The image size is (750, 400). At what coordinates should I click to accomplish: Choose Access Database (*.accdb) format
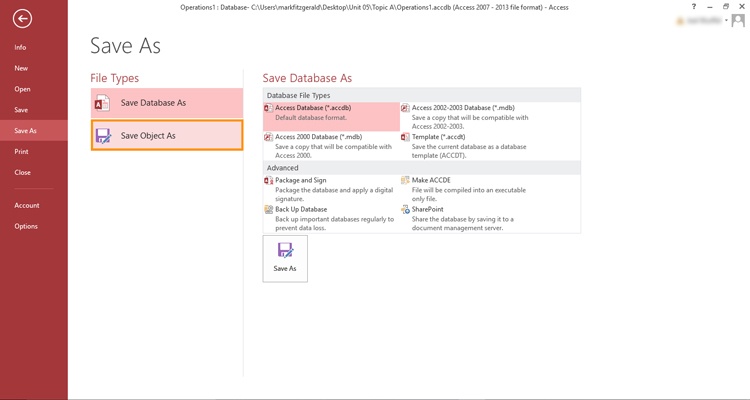point(331,116)
